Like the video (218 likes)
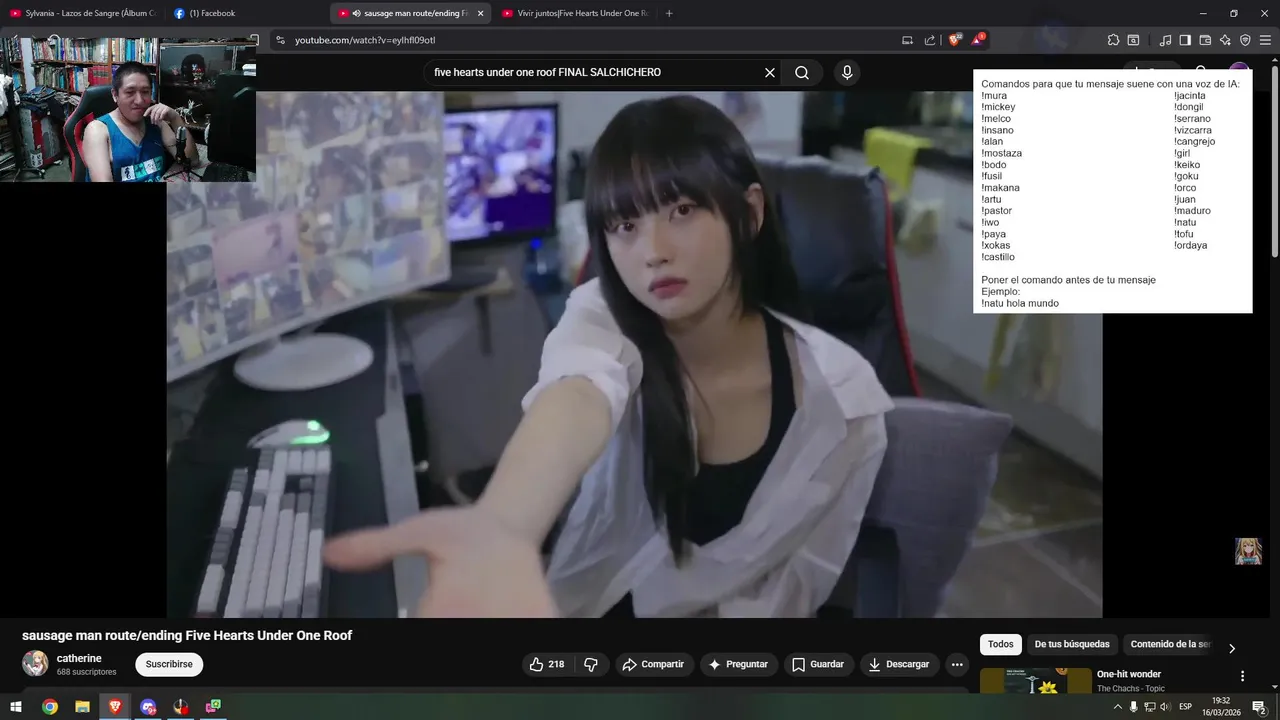The height and width of the screenshot is (720, 1280). (547, 664)
